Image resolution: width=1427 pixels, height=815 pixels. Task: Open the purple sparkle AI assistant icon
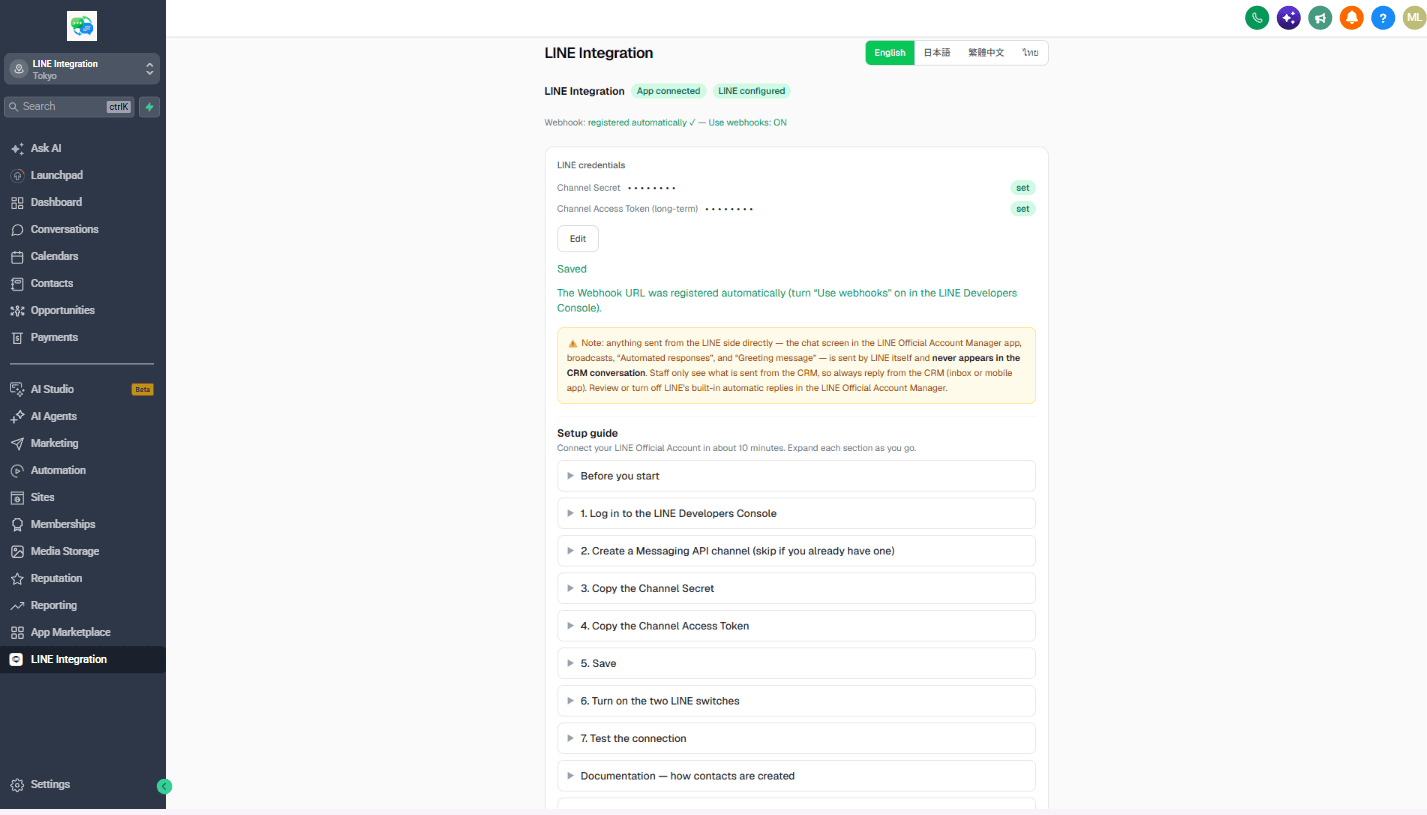point(1288,17)
